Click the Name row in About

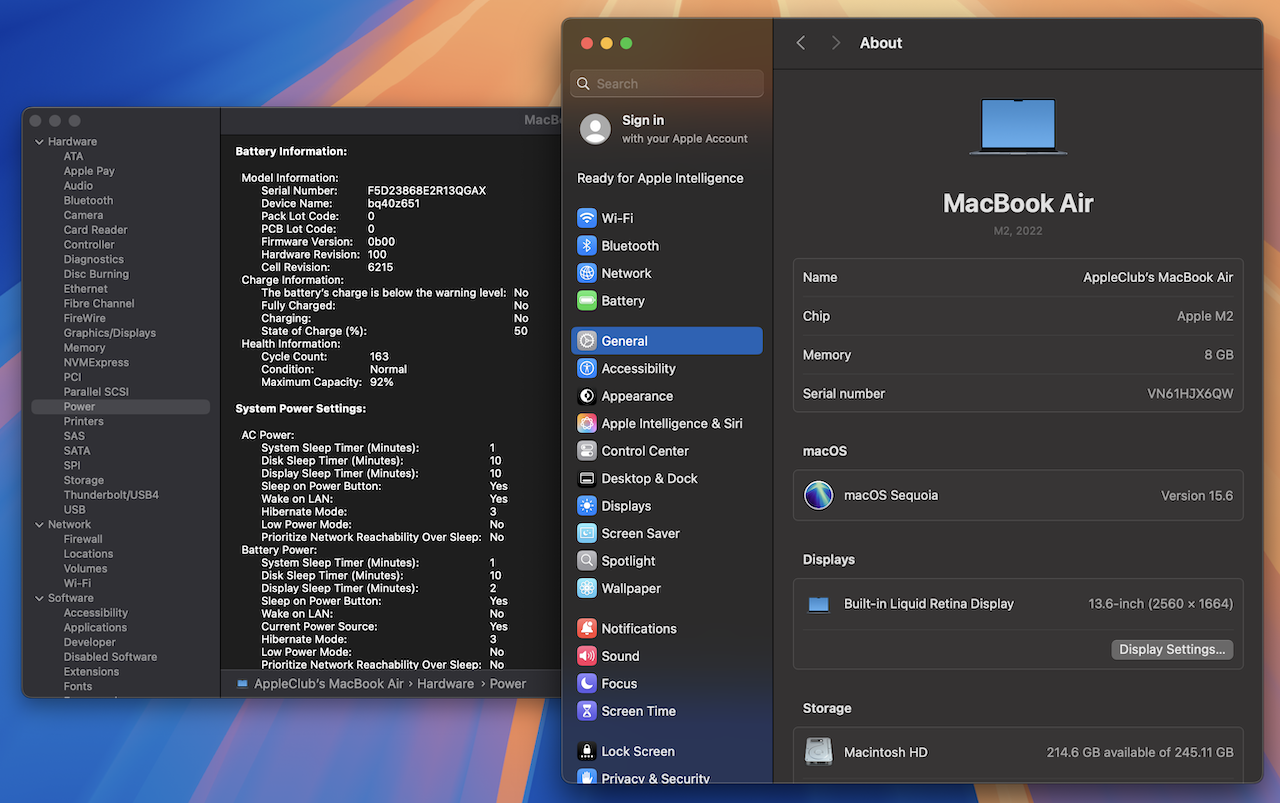point(1018,278)
